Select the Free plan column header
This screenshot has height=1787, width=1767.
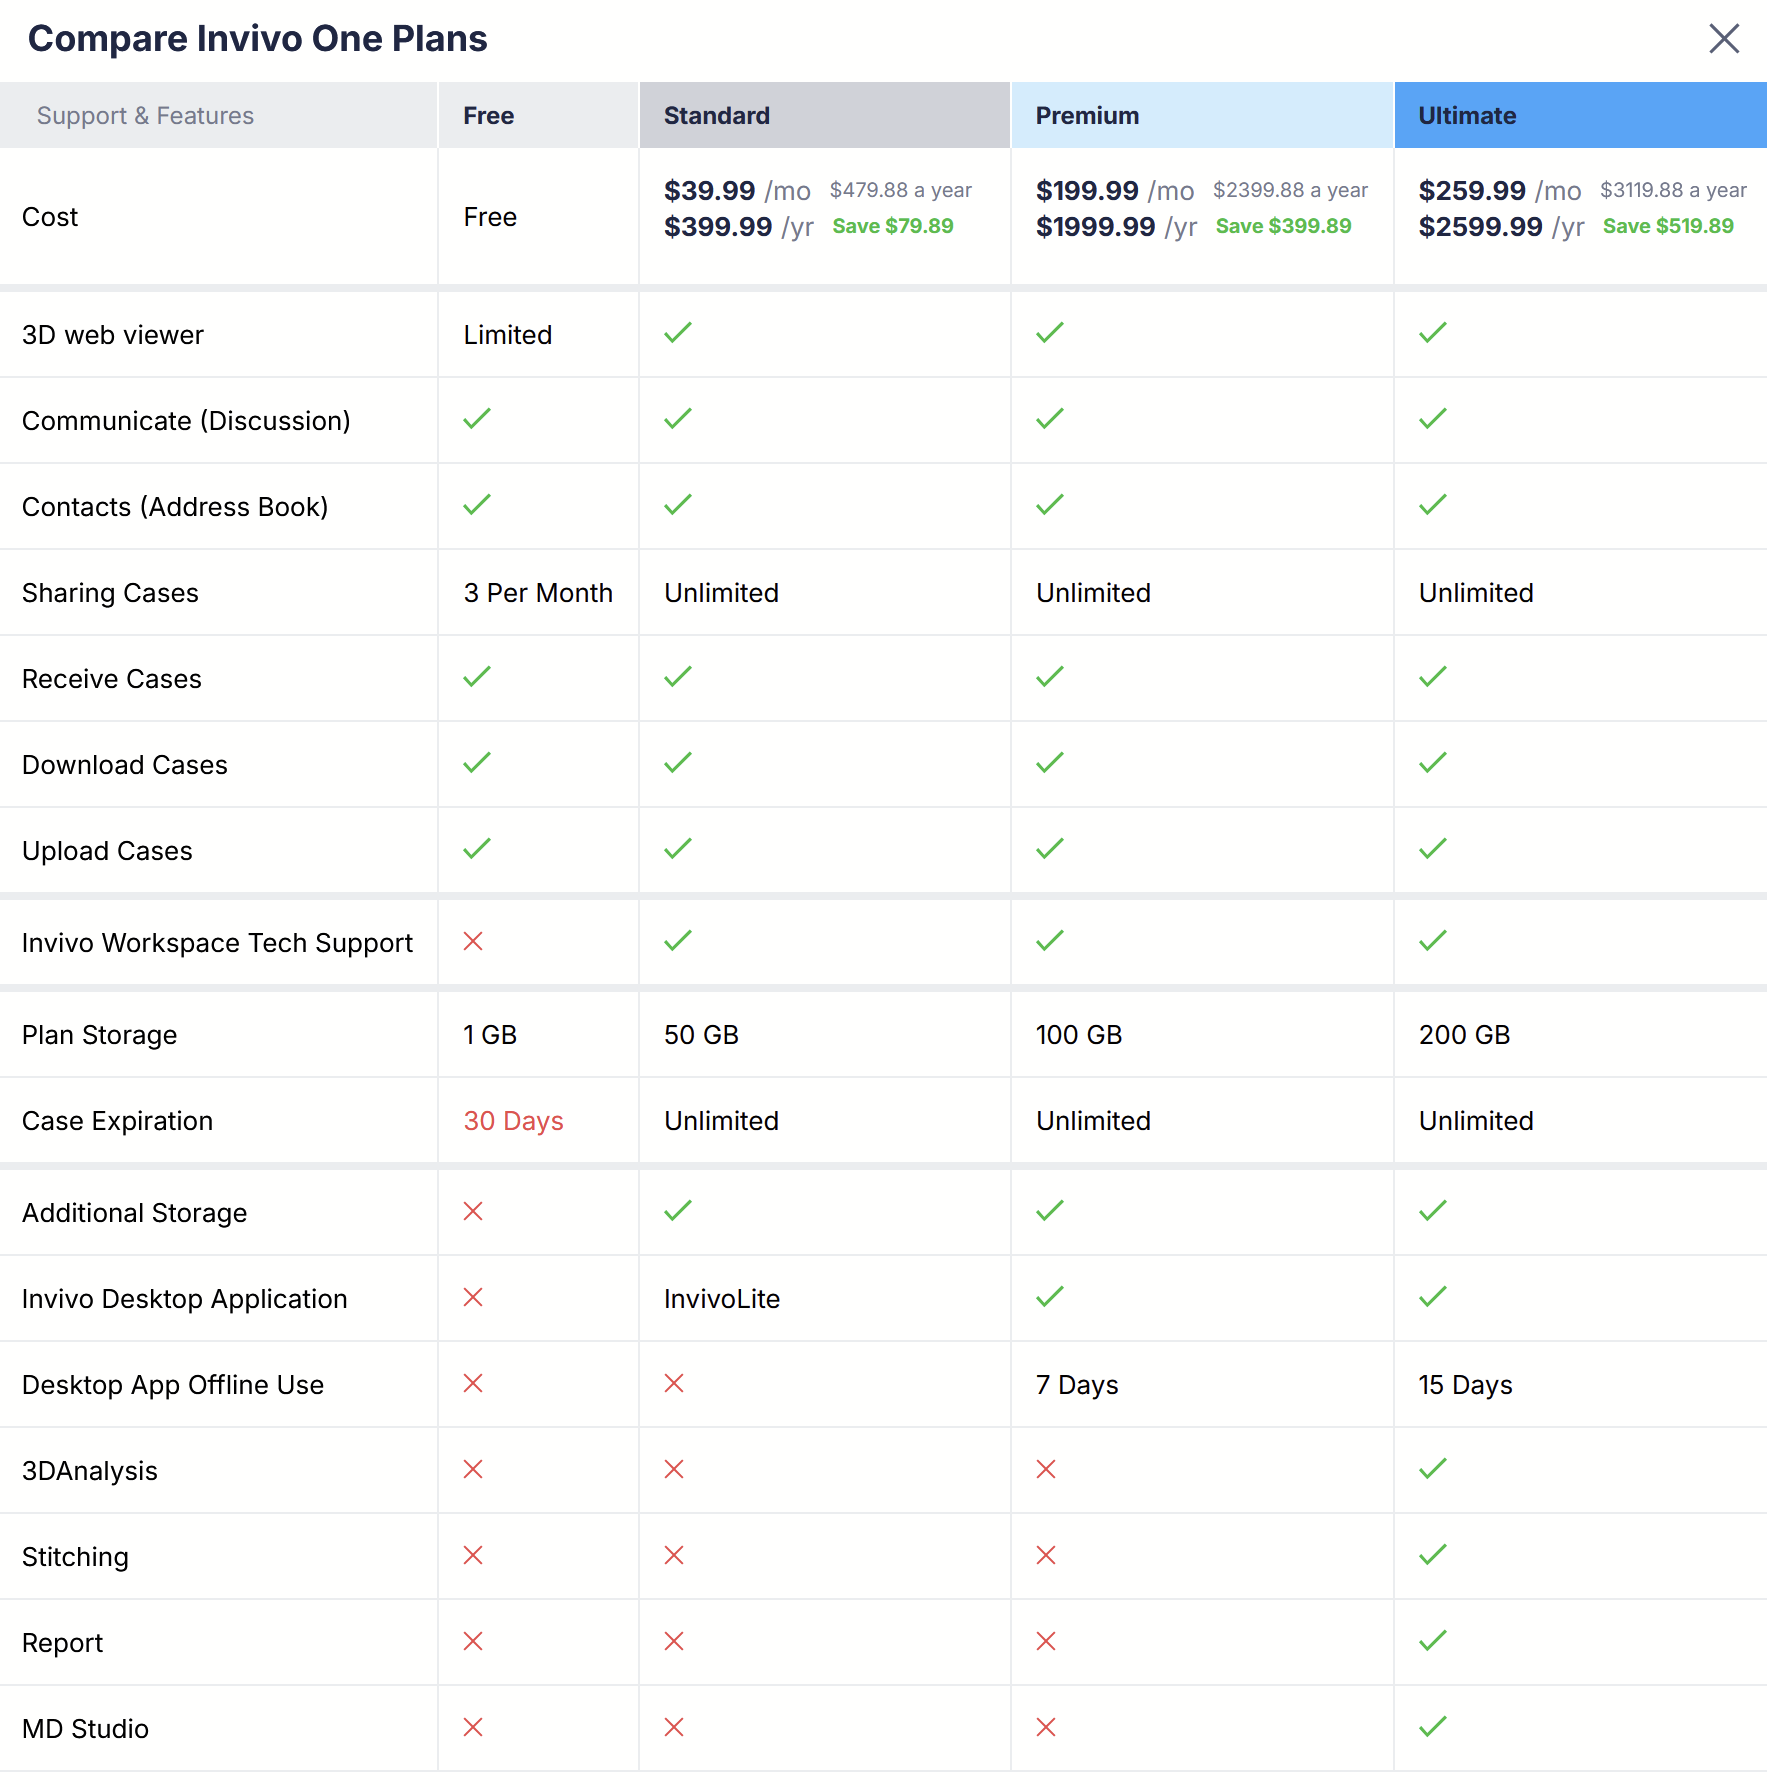(489, 116)
